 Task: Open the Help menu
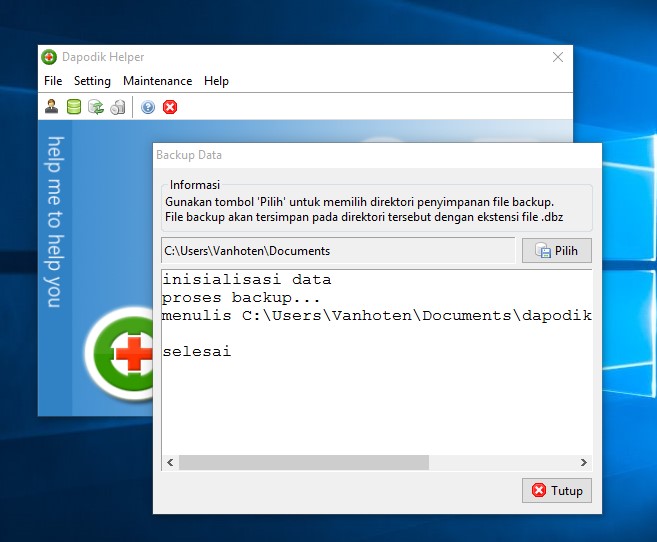pyautogui.click(x=216, y=81)
